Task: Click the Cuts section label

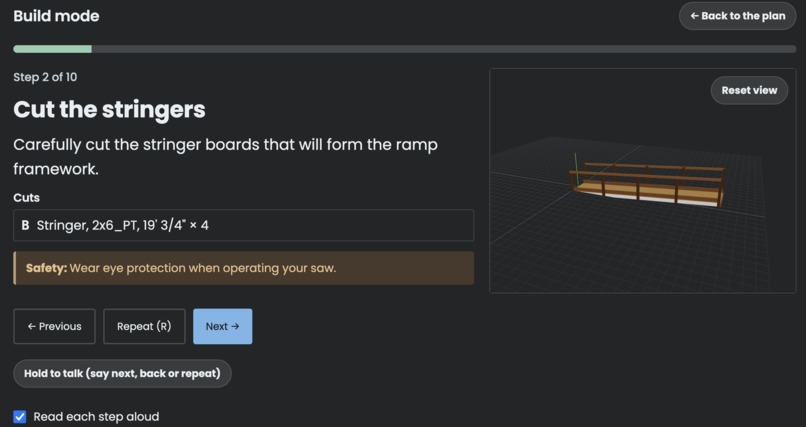Action: pos(26,198)
